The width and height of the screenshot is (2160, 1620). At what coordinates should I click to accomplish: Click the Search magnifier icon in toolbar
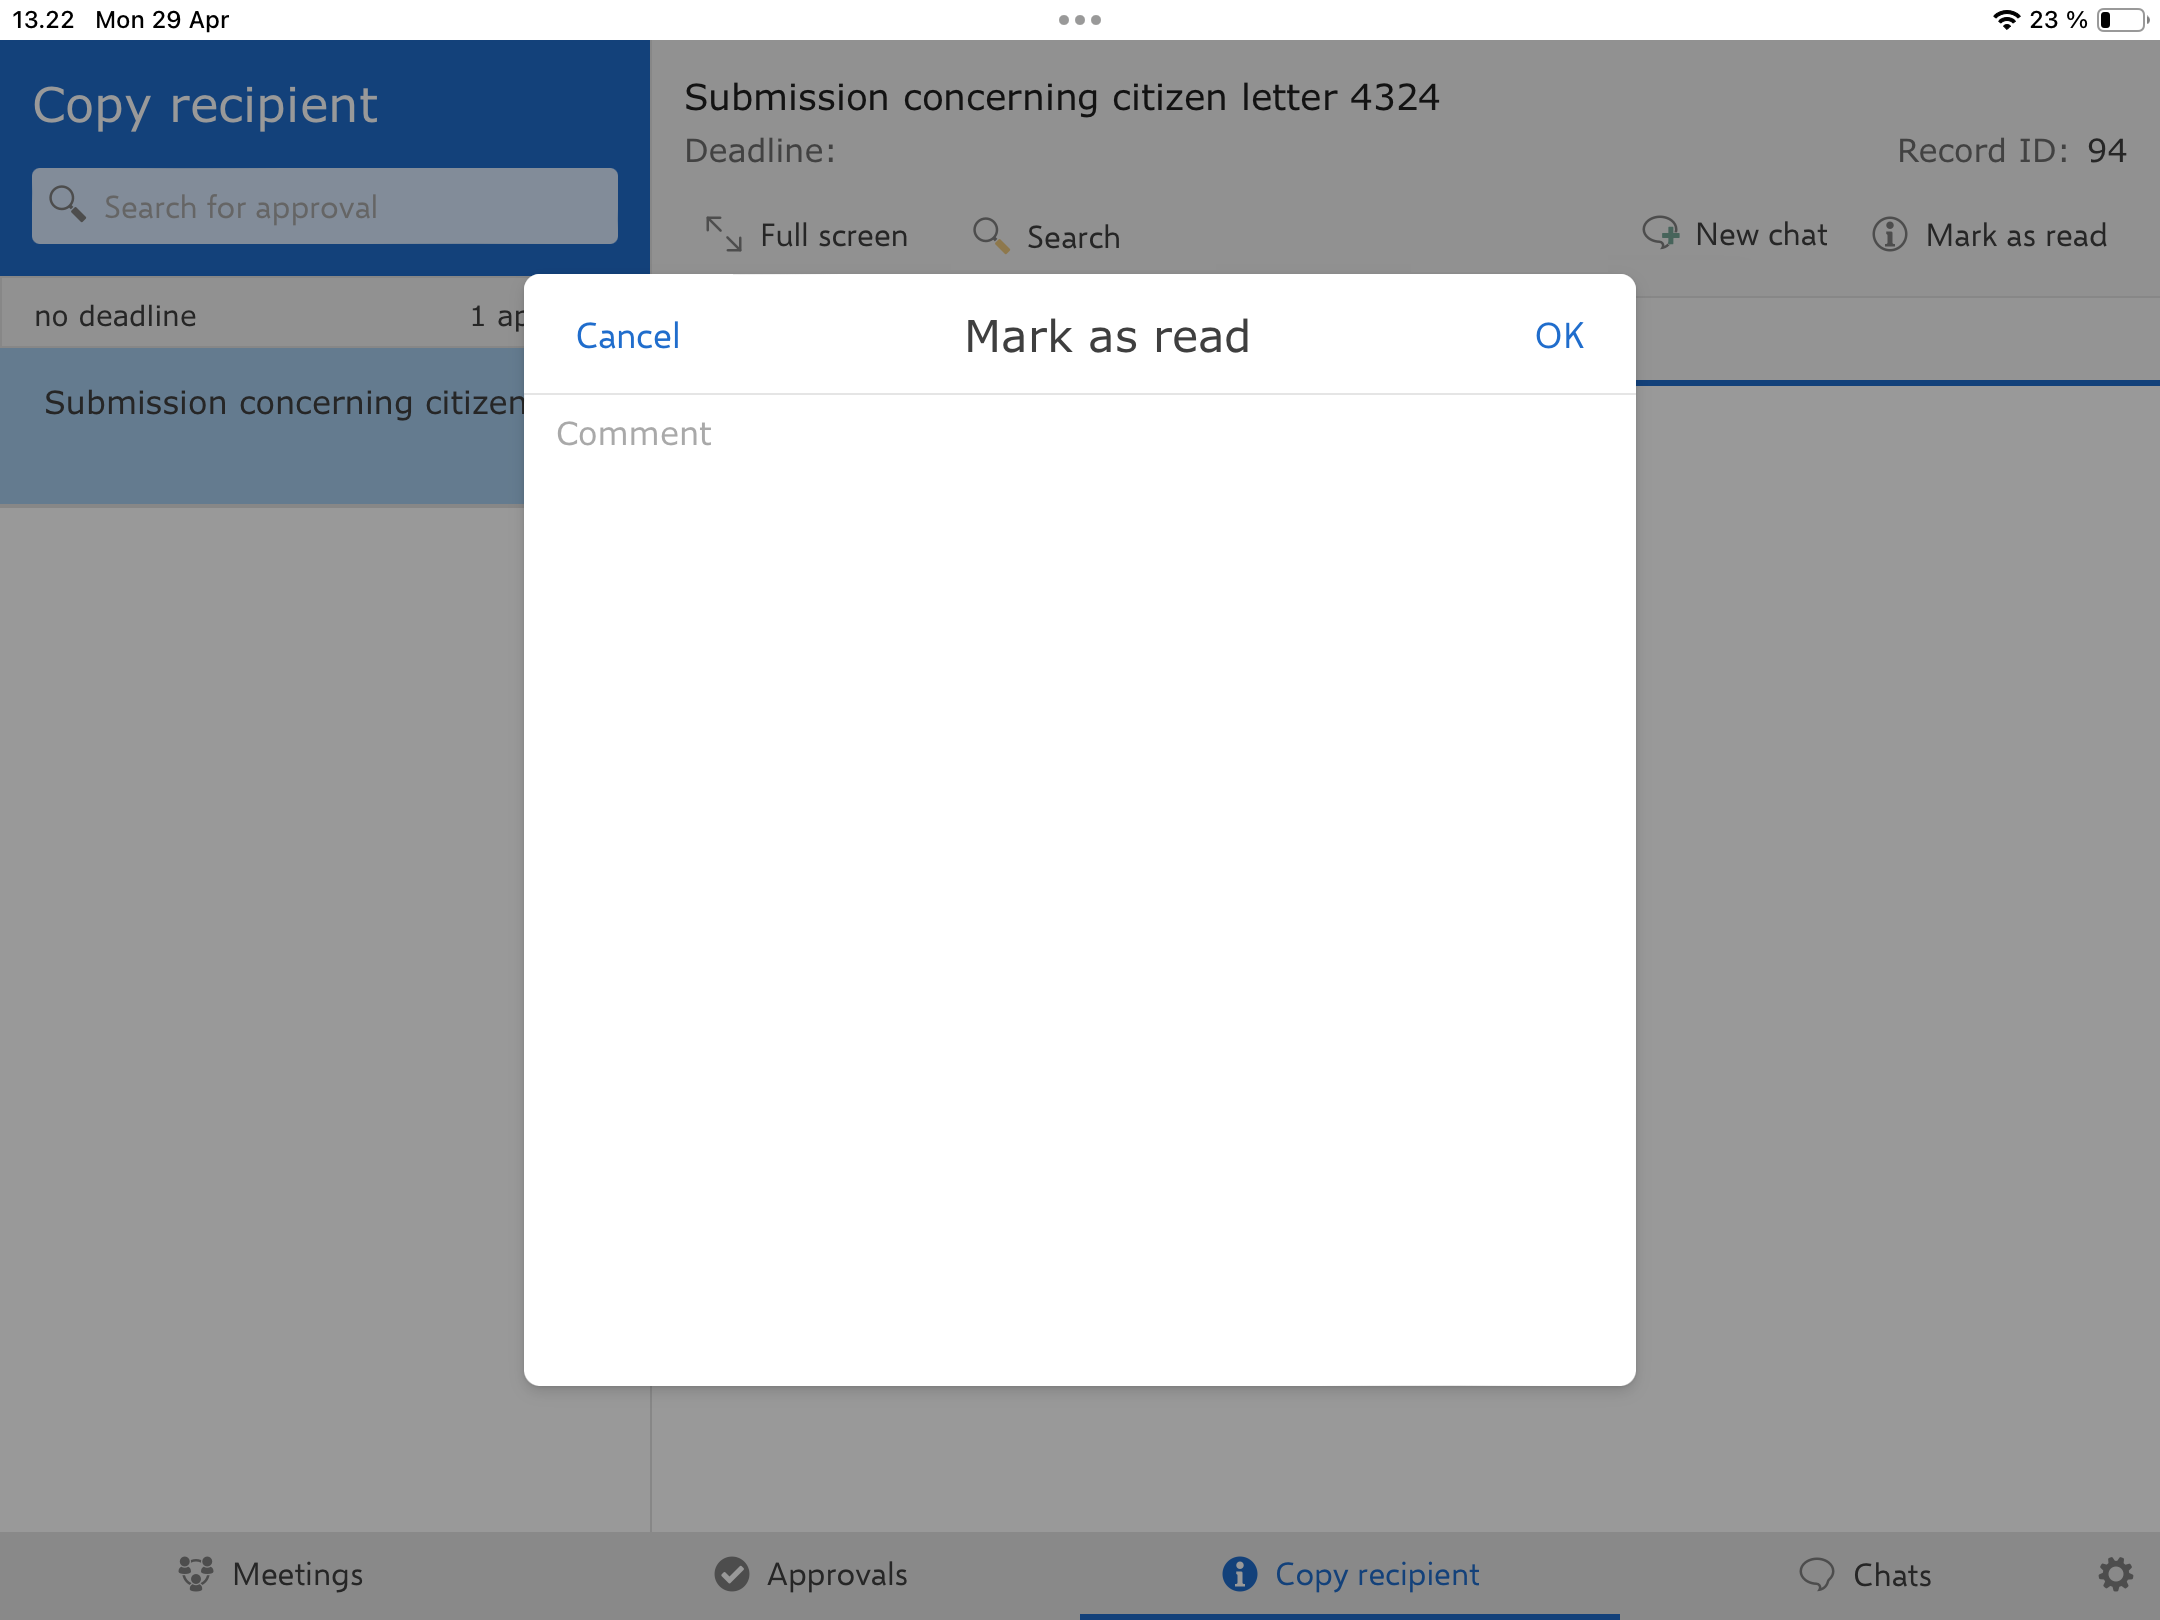click(x=990, y=235)
